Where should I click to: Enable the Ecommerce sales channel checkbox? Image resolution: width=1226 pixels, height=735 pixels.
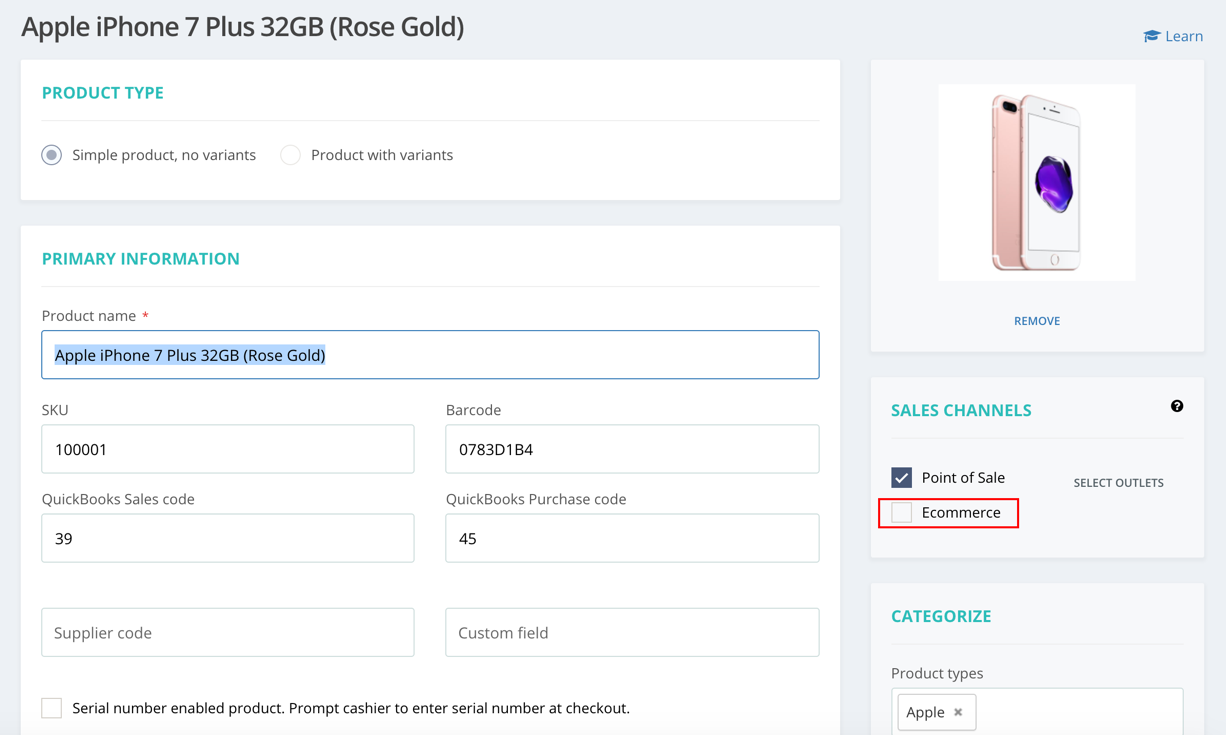[902, 513]
